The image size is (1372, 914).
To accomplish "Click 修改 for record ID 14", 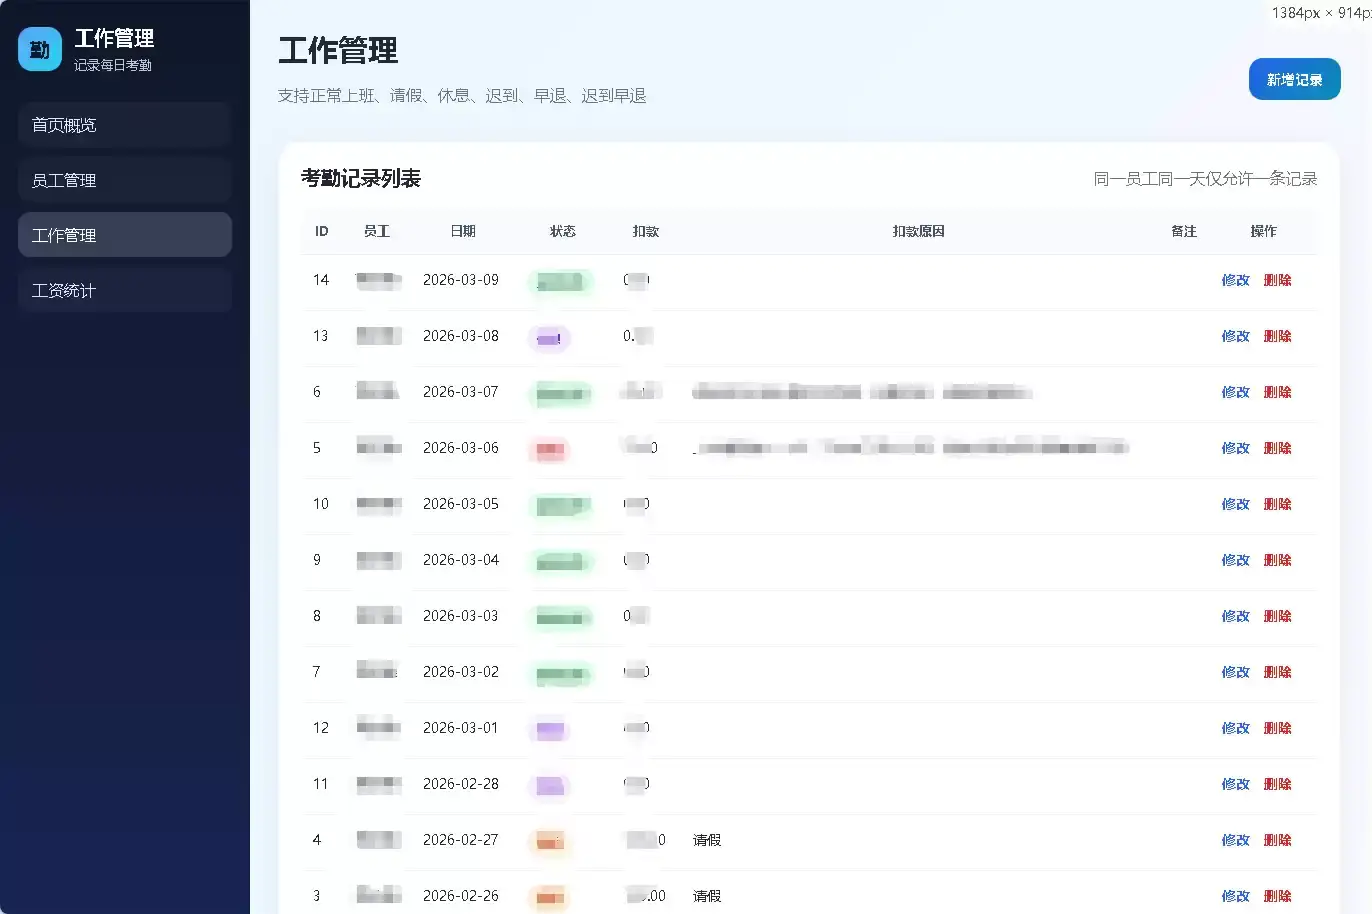I will (1235, 280).
